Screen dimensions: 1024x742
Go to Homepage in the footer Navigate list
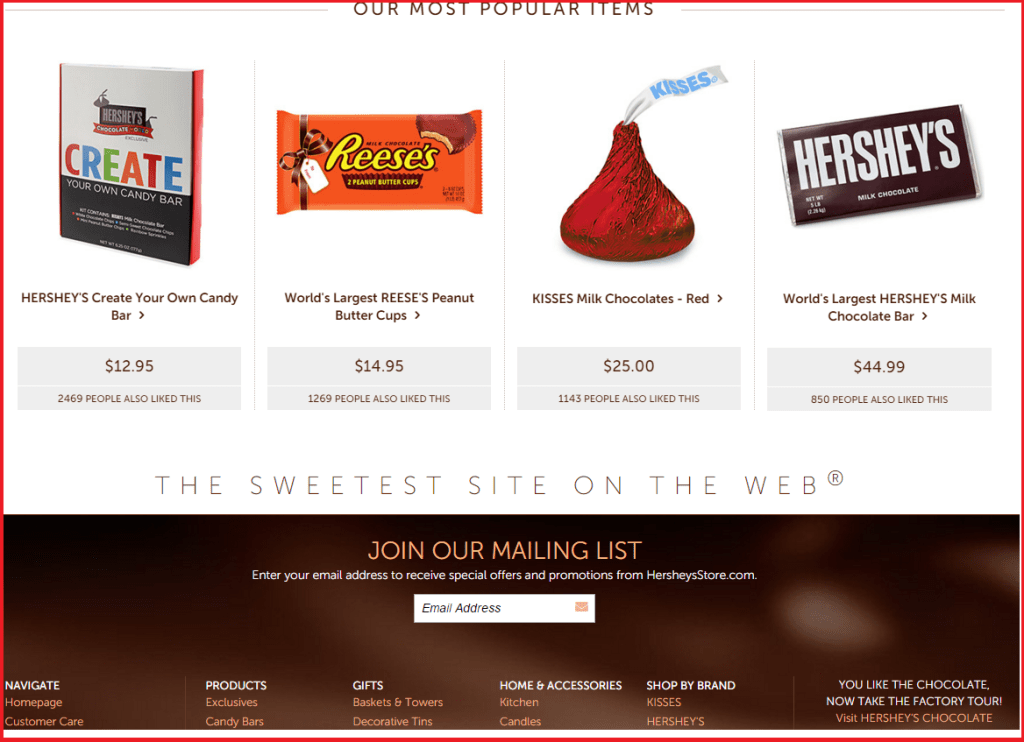point(34,702)
